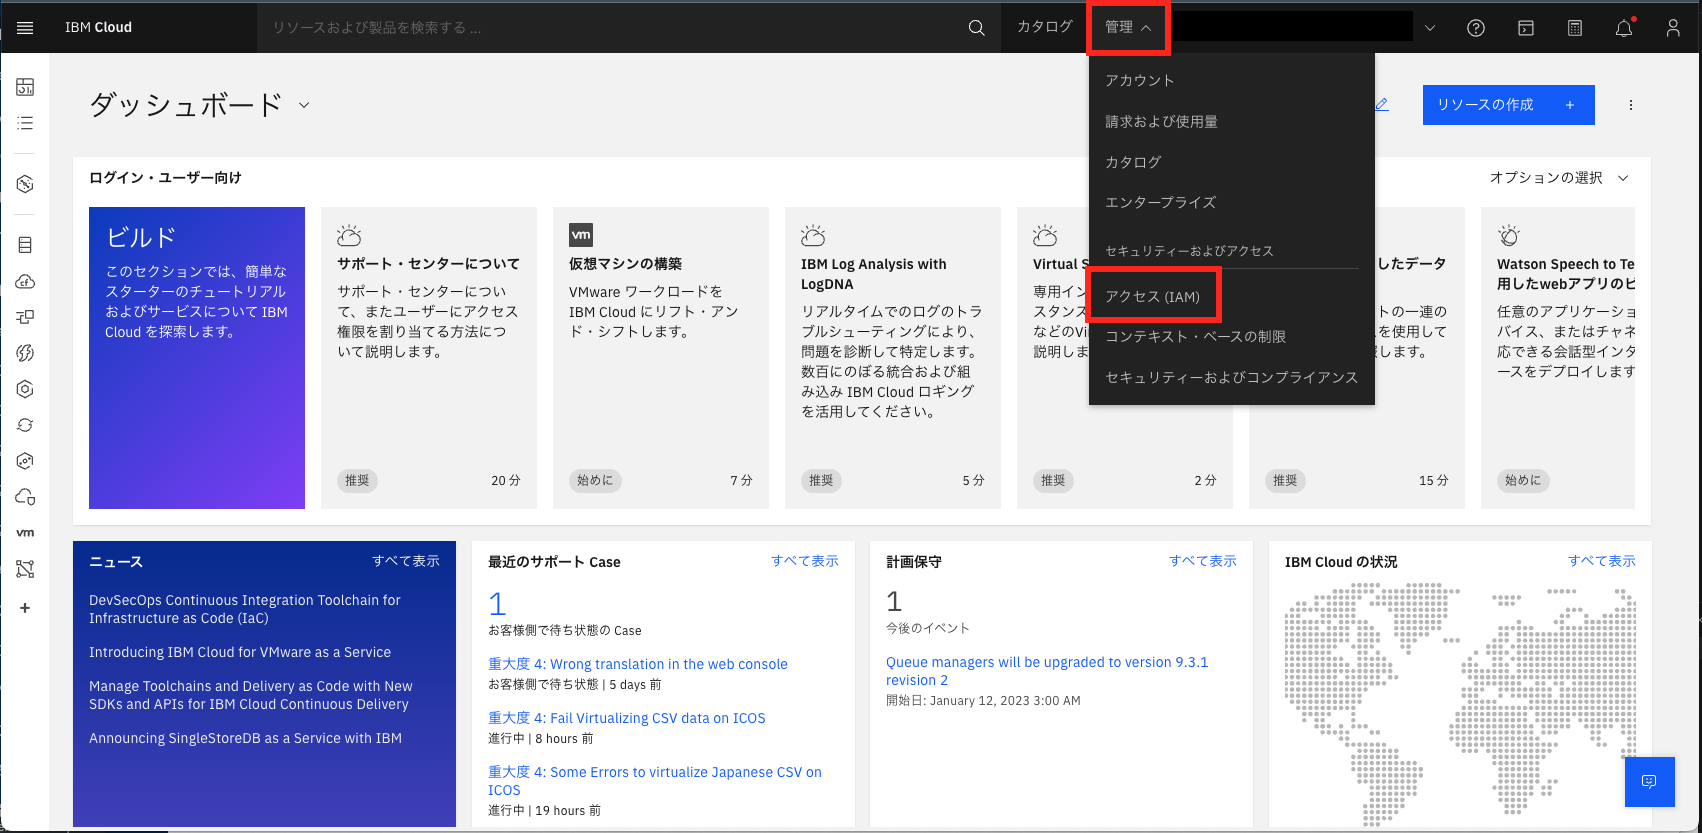
Task: Open the help question mark icon
Action: coord(1476,28)
